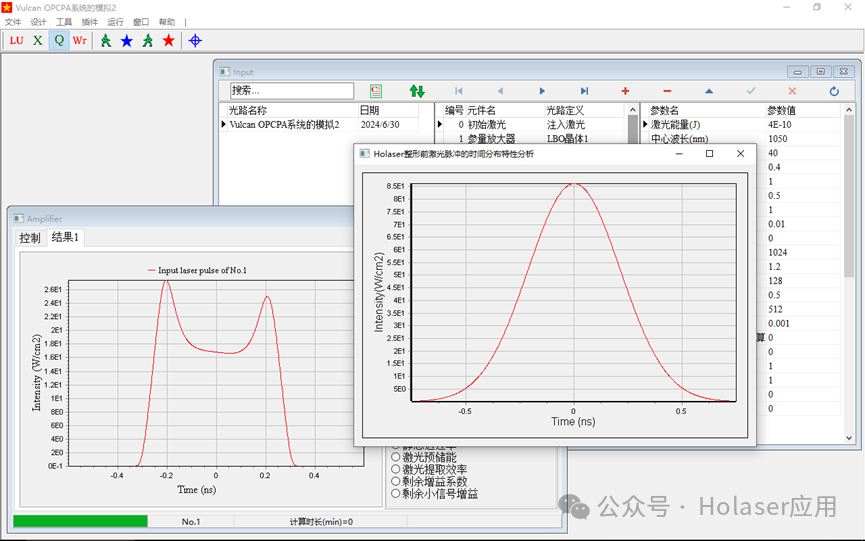This screenshot has width=865, height=541.
Task: Select the 激光预储能 radio button
Action: tap(396, 457)
